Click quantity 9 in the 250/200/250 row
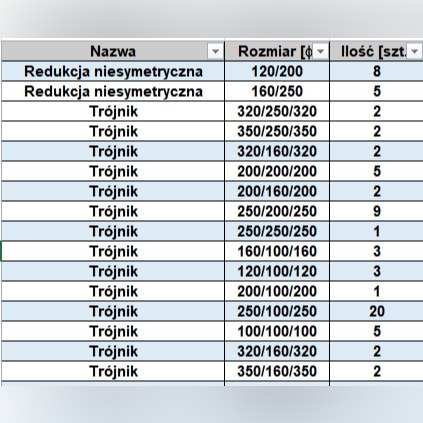 click(x=377, y=211)
